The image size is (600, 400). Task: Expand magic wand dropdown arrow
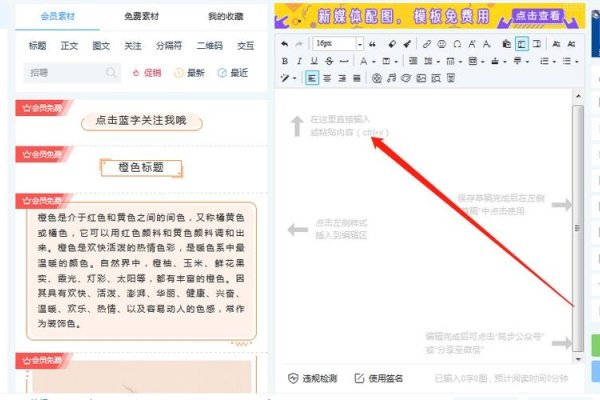[295, 79]
